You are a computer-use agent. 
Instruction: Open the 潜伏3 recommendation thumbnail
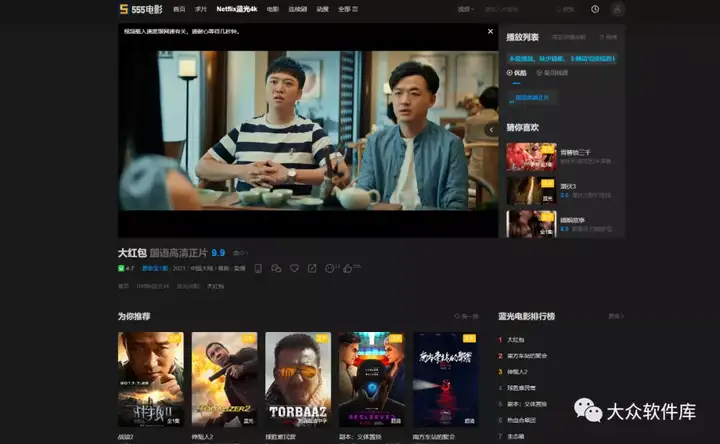[531, 191]
